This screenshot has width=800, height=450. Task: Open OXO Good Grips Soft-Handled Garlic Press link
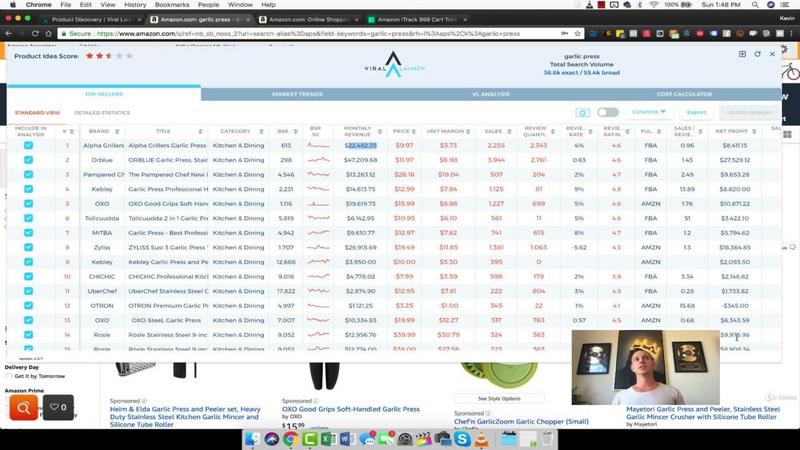pos(351,409)
